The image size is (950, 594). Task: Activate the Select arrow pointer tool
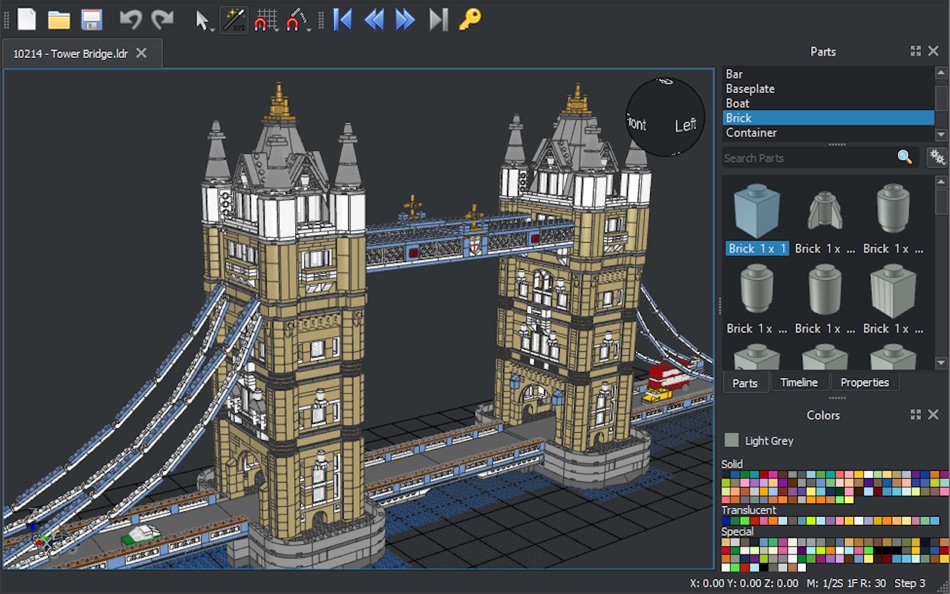(x=202, y=20)
